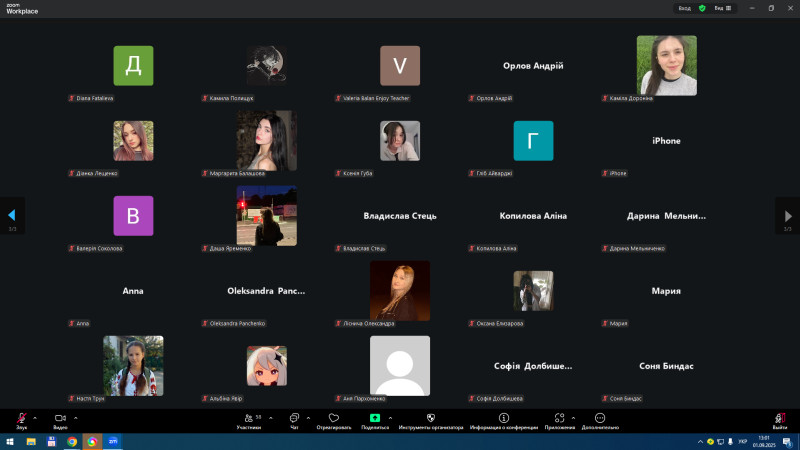Leave the meeting with Выйти
Image resolution: width=800 pixels, height=450 pixels.
(x=779, y=418)
